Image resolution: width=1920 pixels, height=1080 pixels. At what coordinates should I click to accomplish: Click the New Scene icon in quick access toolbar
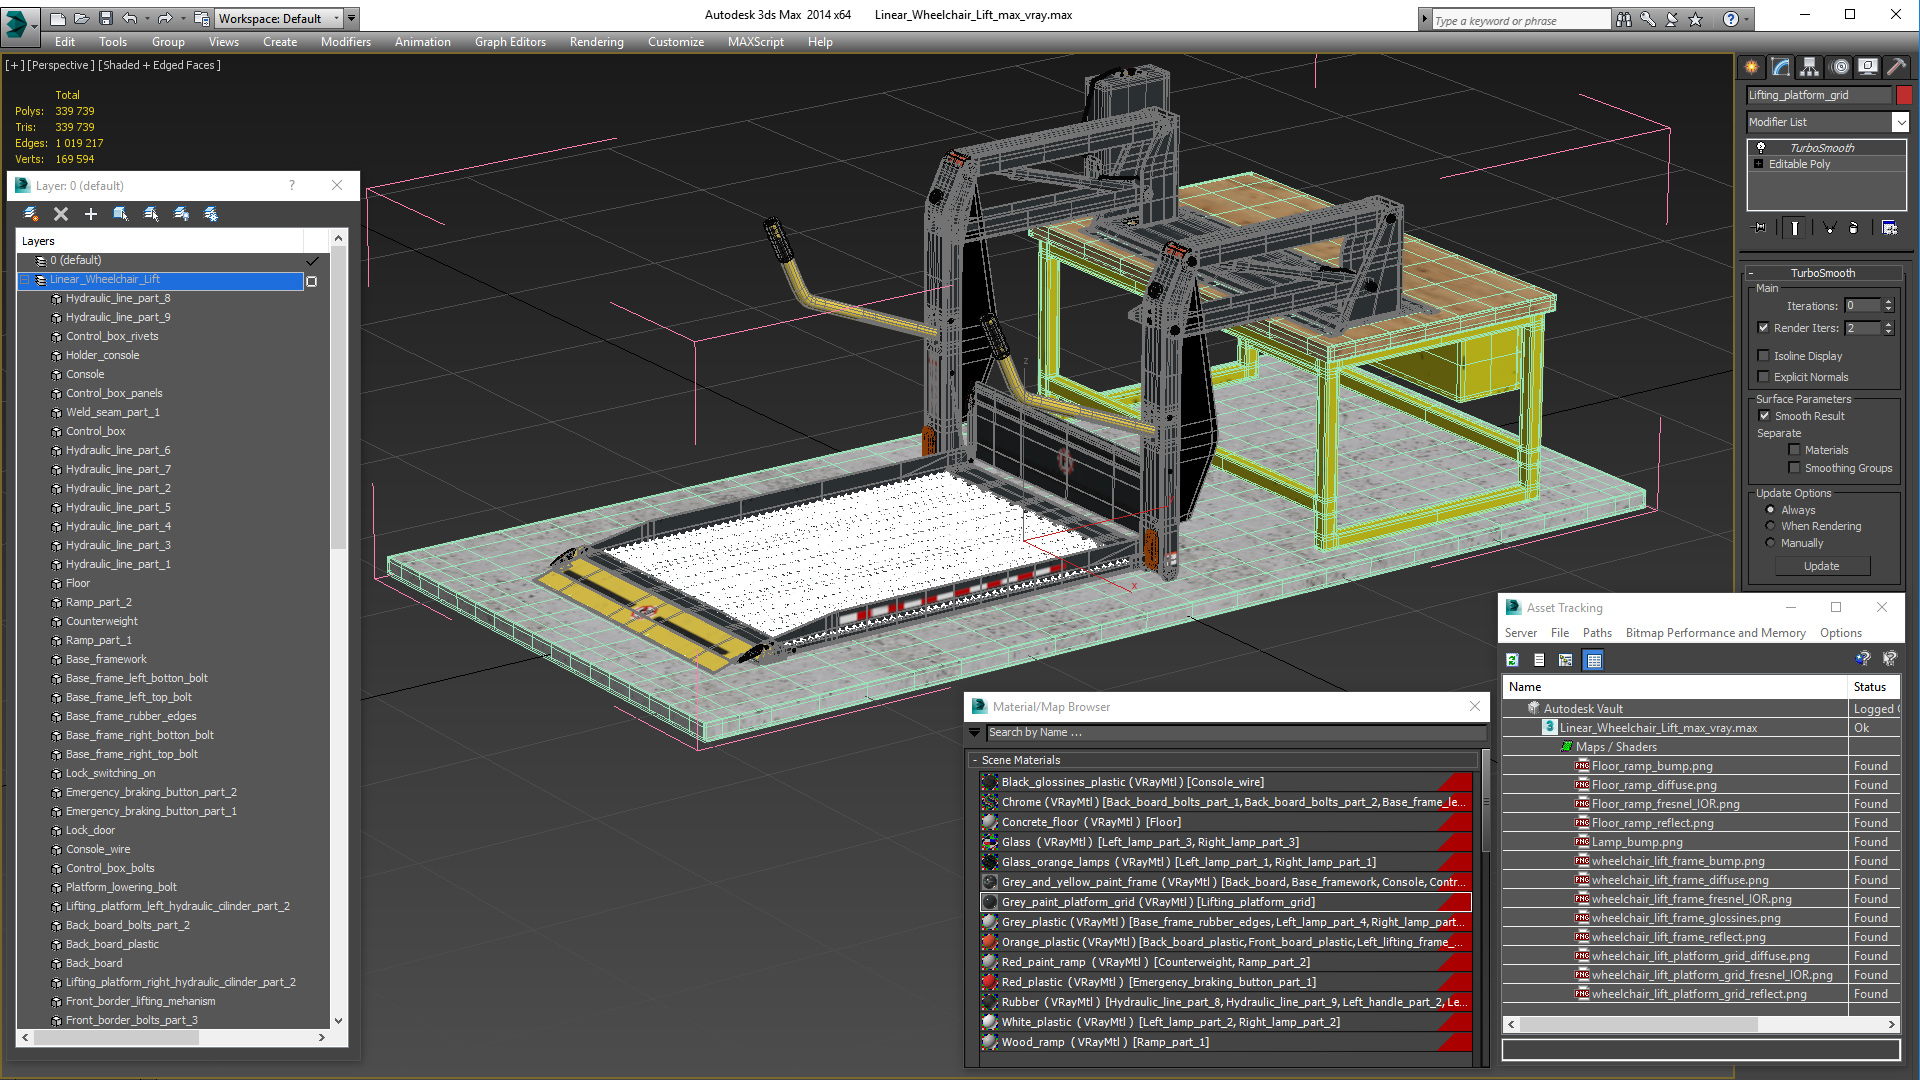point(58,18)
